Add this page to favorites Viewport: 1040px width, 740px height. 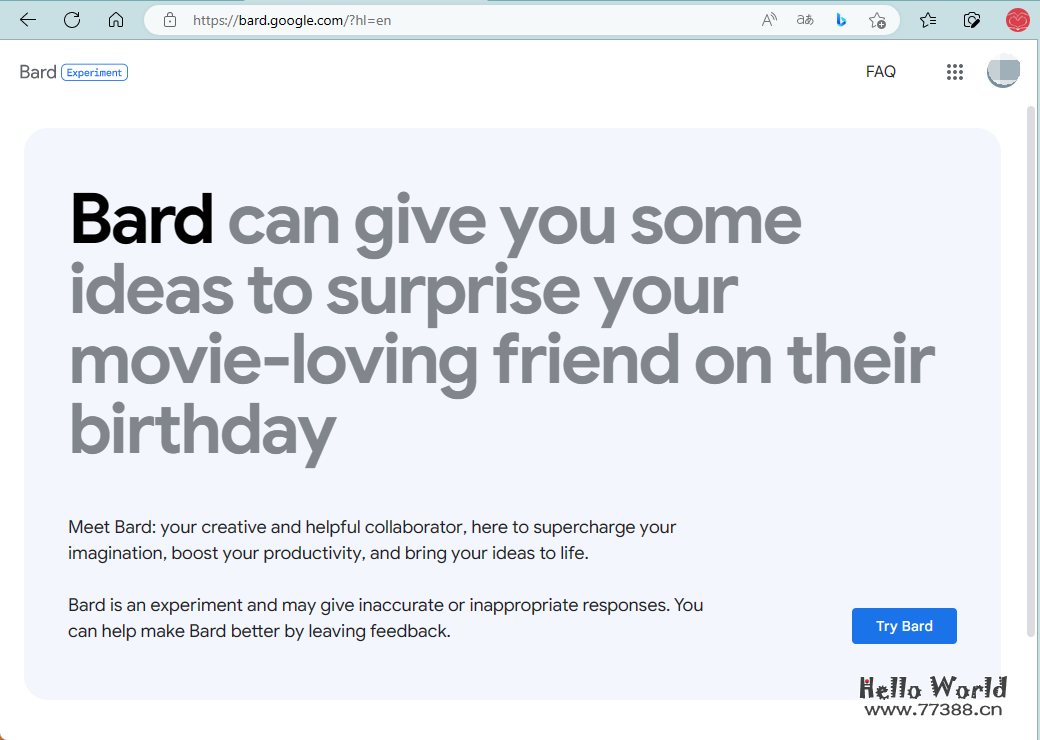click(x=877, y=19)
